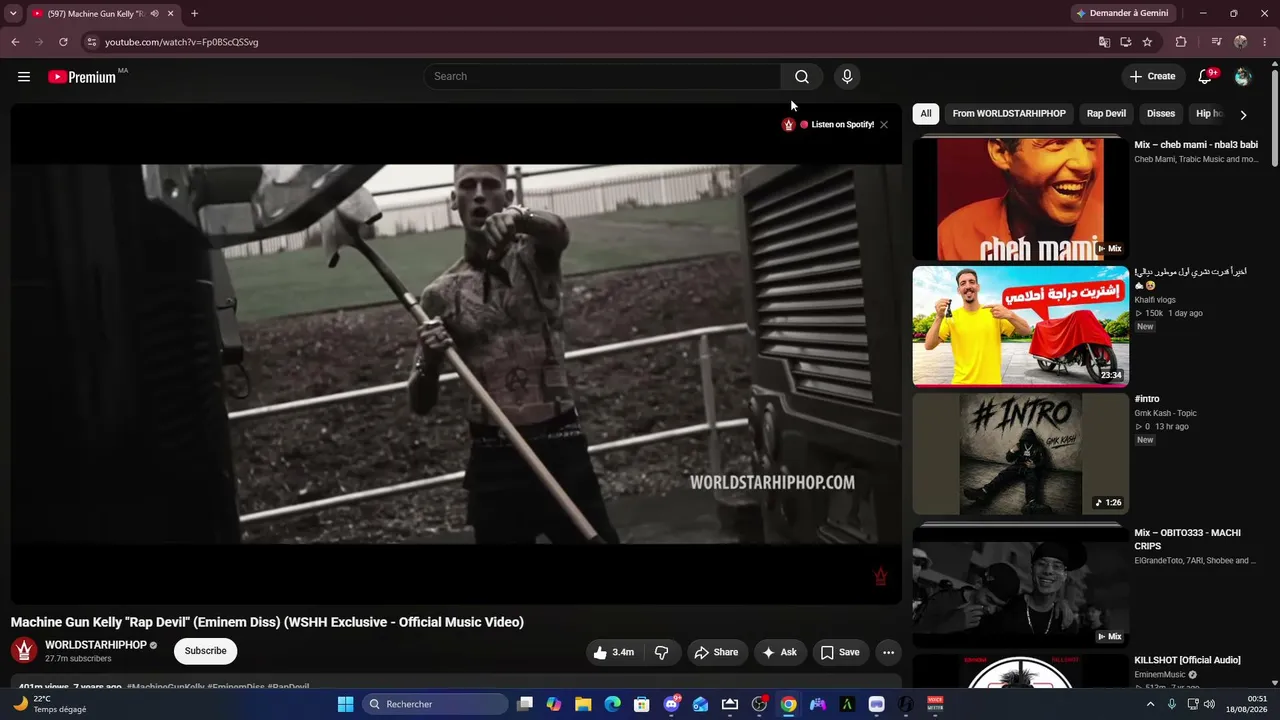Focus the YouTube search field
The width and height of the screenshot is (1280, 720).
[602, 77]
